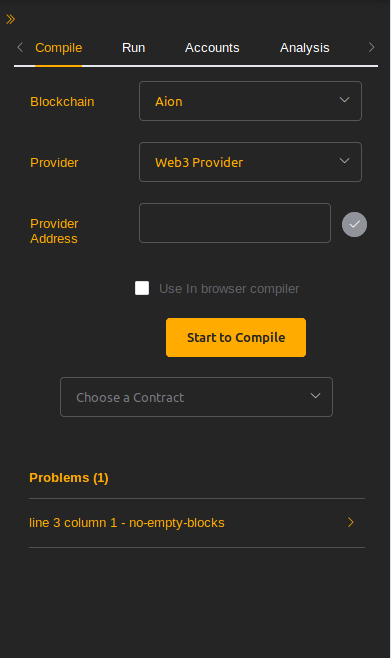Click the Use In browser compiler label
Viewport: 391px width, 658px height.
coord(229,289)
